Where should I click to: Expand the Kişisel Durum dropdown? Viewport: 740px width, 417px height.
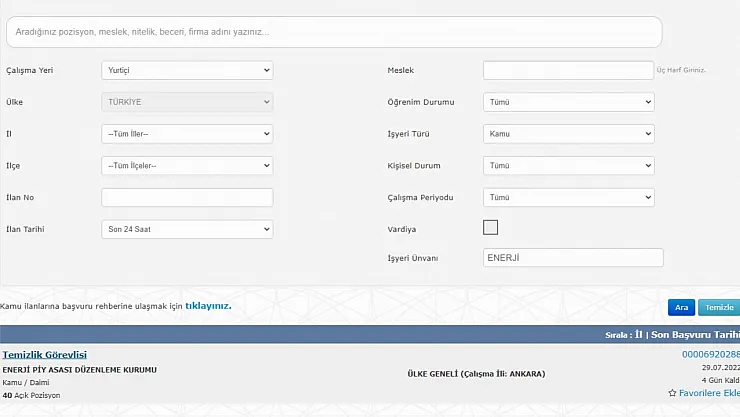click(x=568, y=166)
